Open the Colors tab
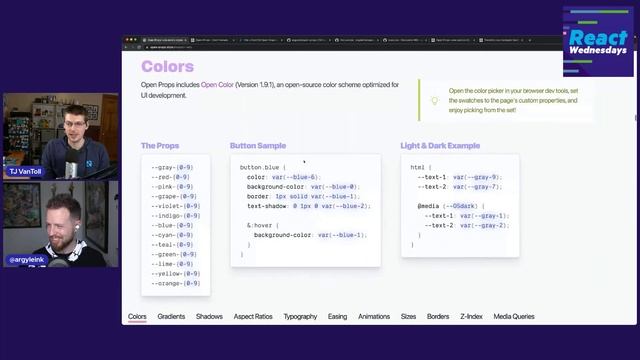The width and height of the screenshot is (640, 360). coord(137,316)
